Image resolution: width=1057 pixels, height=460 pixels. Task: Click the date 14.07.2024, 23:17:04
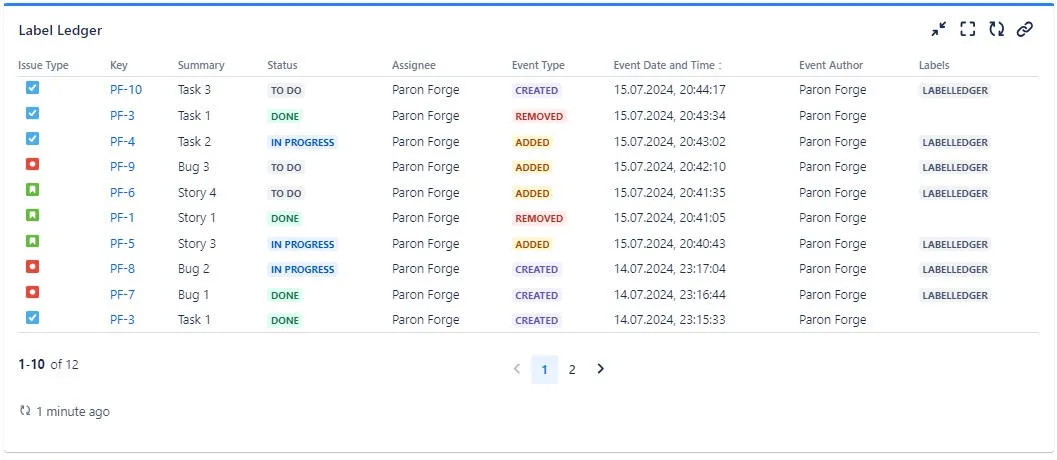click(x=669, y=268)
